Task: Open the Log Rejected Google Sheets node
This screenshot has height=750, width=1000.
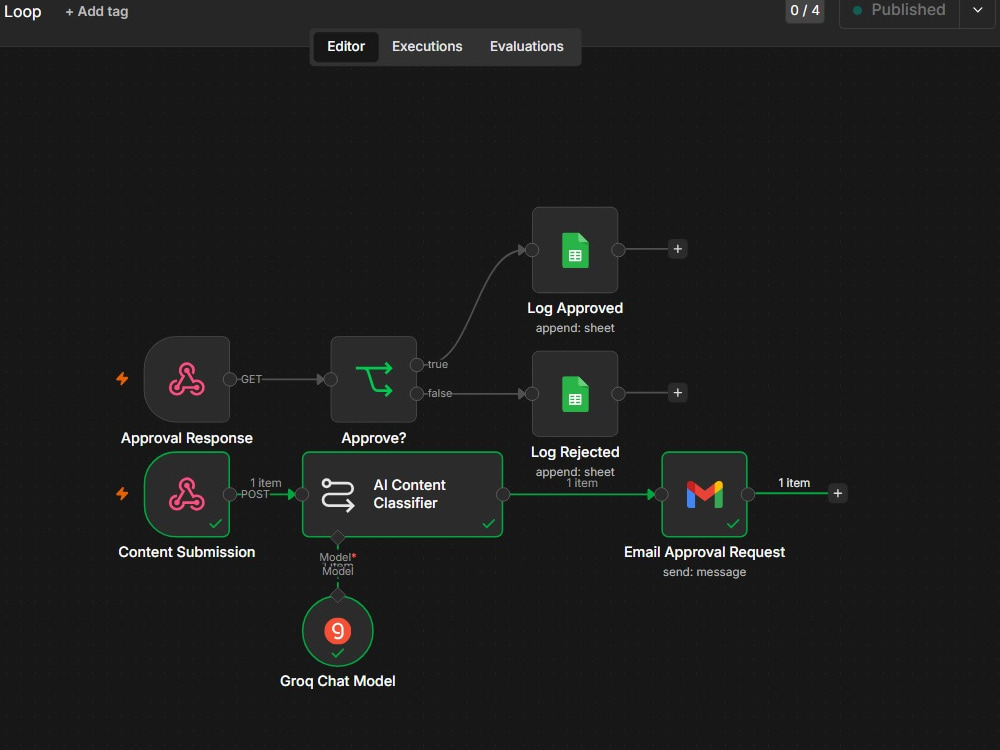Action: point(575,393)
